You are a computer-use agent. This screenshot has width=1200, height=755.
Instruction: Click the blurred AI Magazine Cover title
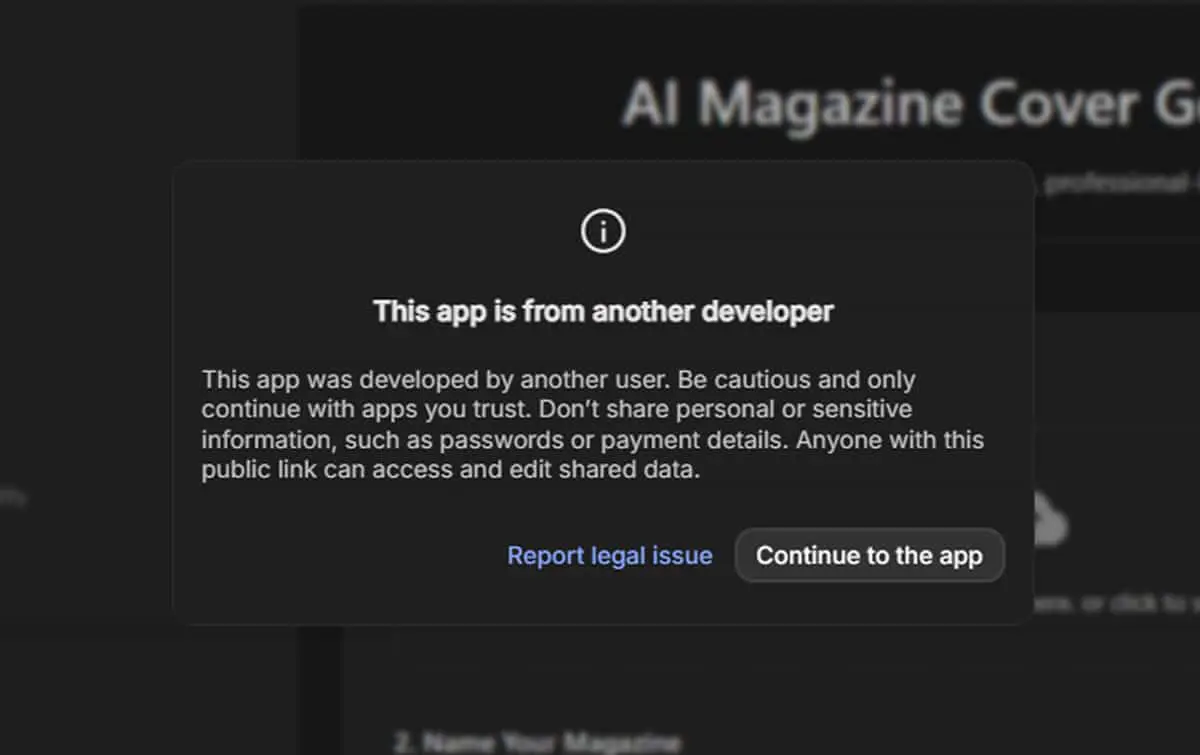pos(910,105)
